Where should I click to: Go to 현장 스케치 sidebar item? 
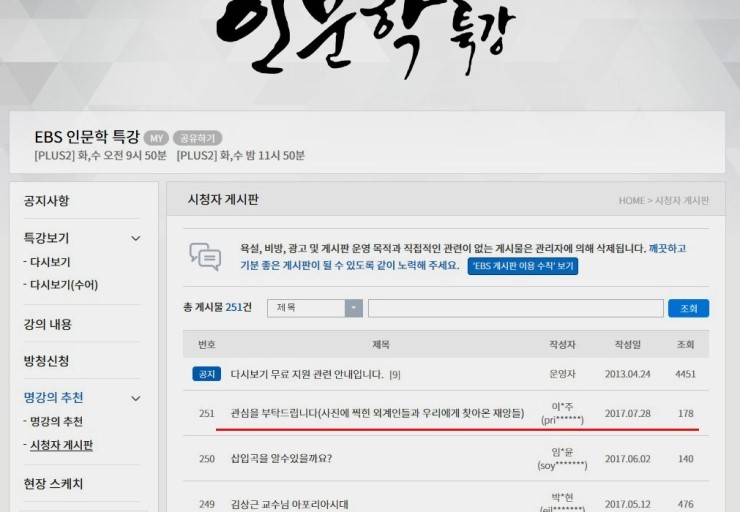[x=53, y=484]
